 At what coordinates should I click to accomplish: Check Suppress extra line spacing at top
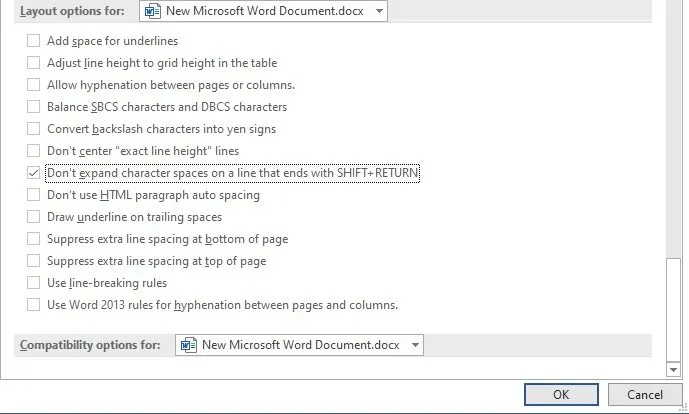click(34, 261)
